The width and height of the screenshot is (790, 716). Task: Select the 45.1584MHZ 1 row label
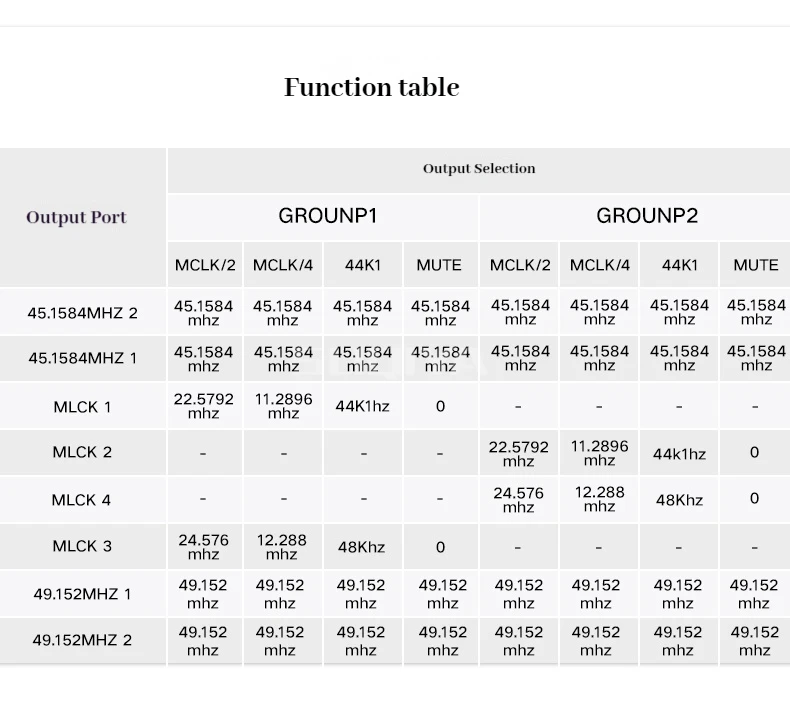[82, 358]
